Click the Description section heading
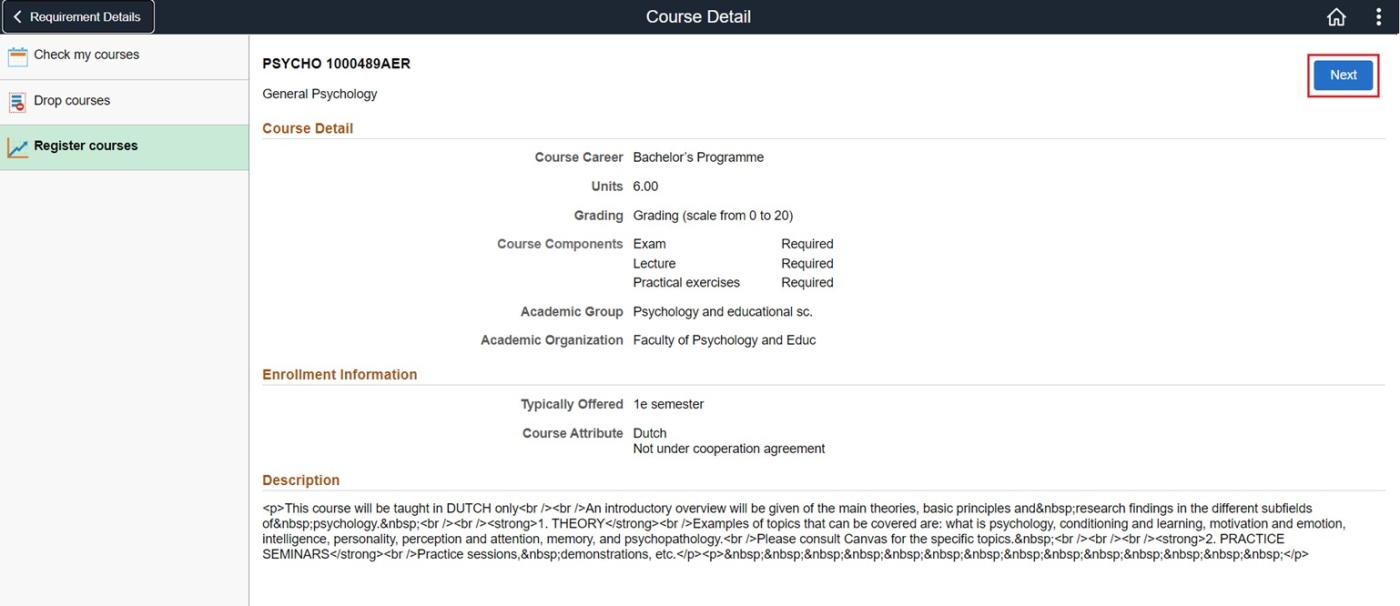 [x=300, y=480]
